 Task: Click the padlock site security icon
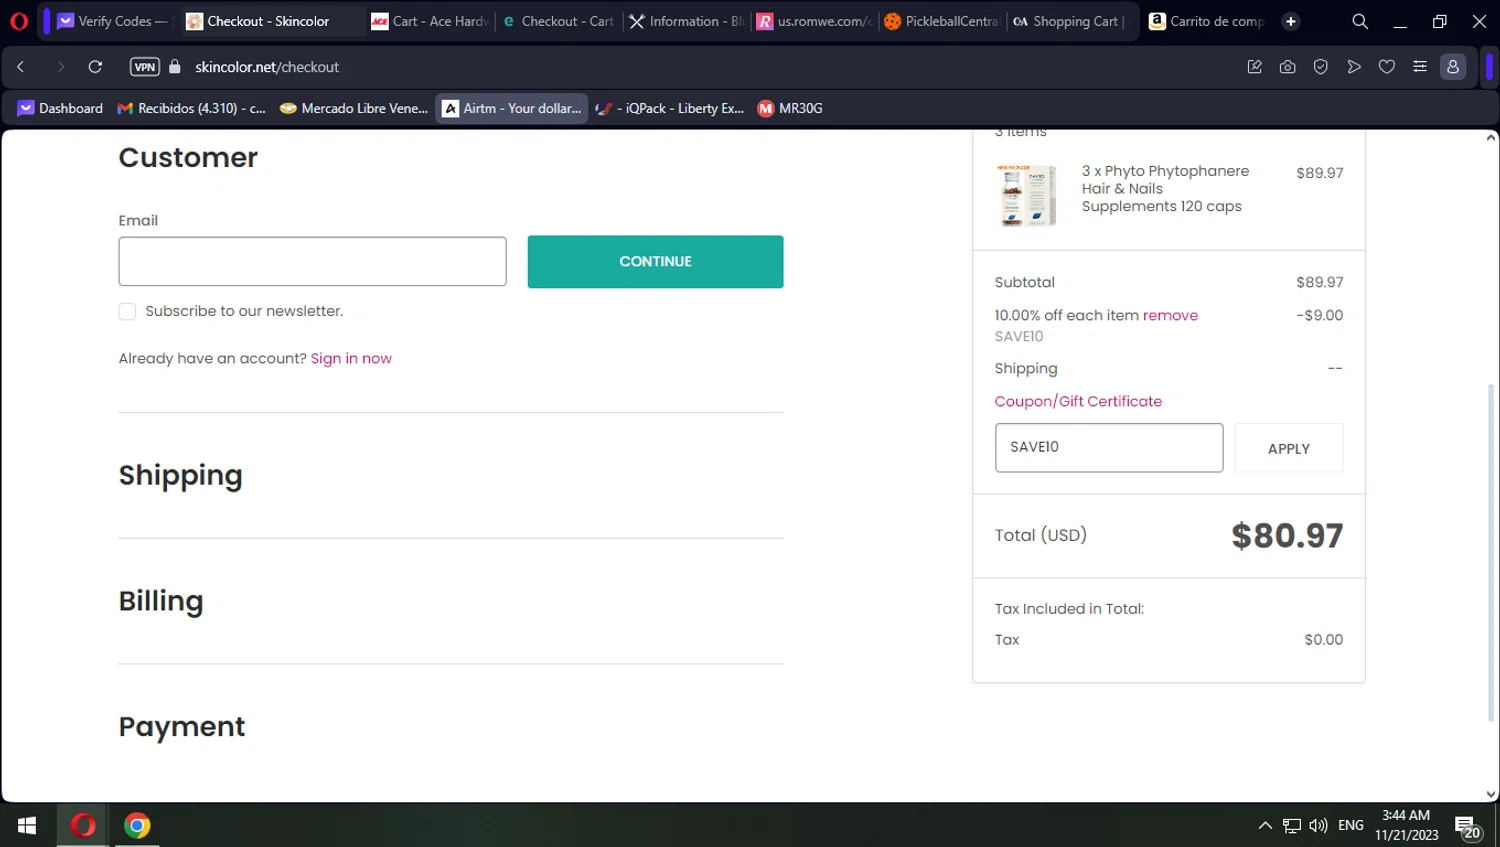click(x=175, y=67)
